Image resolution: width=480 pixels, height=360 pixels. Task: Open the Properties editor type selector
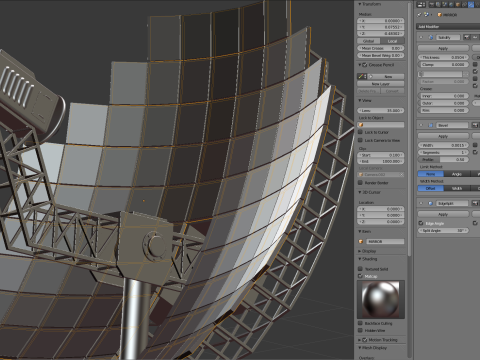tap(421, 5)
